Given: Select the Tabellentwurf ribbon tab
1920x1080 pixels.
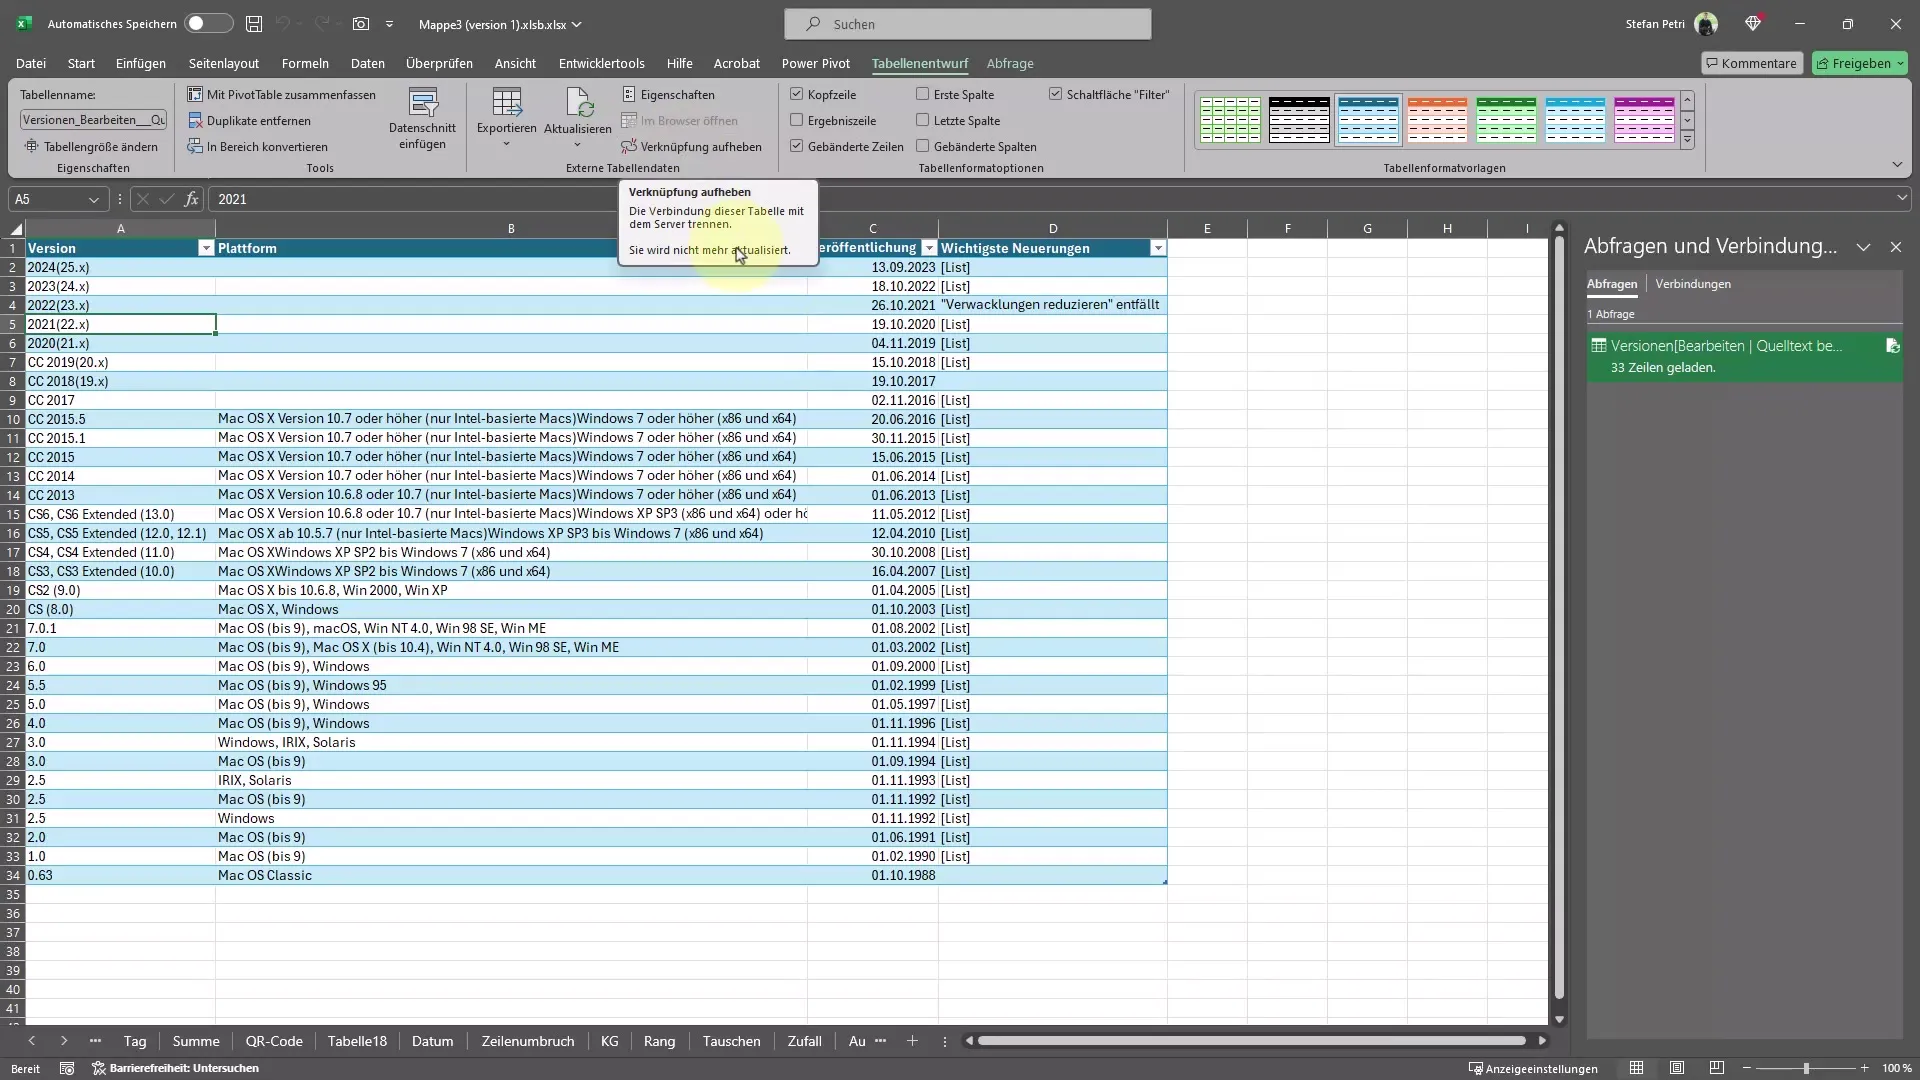Looking at the screenshot, I should click(x=919, y=63).
